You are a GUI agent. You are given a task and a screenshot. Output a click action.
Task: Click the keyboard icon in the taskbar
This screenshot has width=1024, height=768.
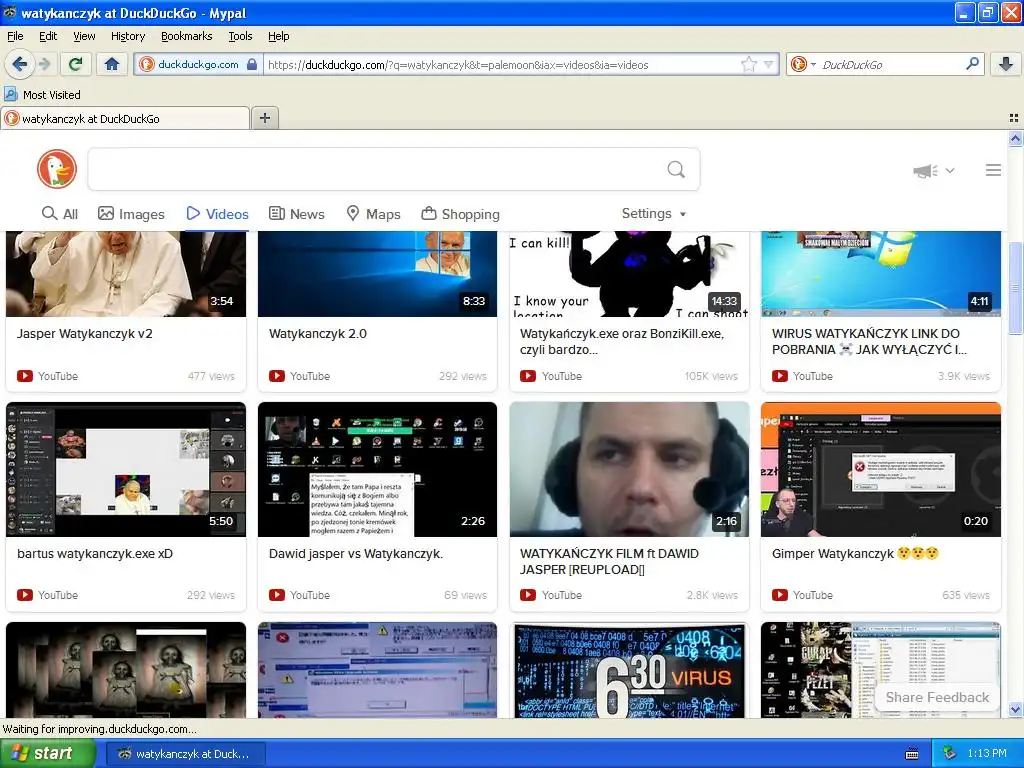click(x=912, y=754)
